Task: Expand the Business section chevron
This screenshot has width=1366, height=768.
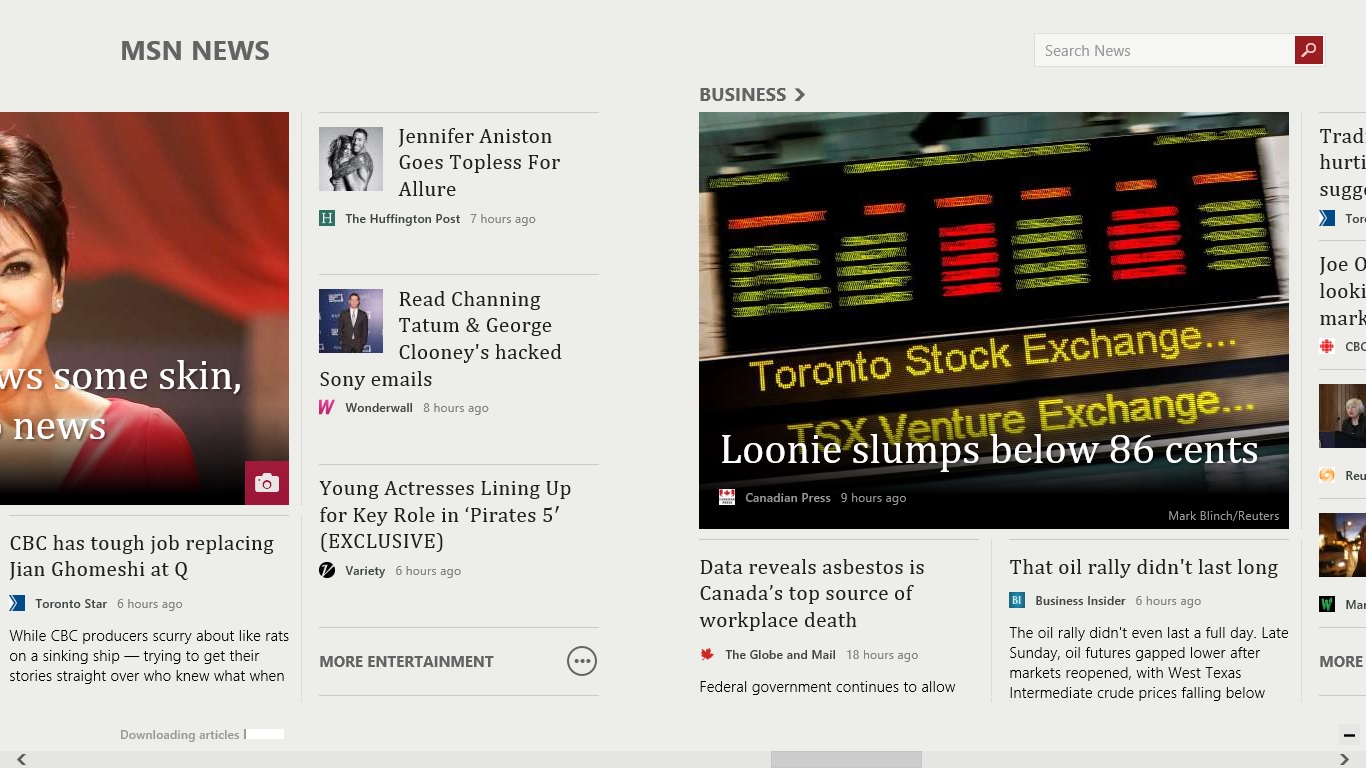Action: point(799,95)
